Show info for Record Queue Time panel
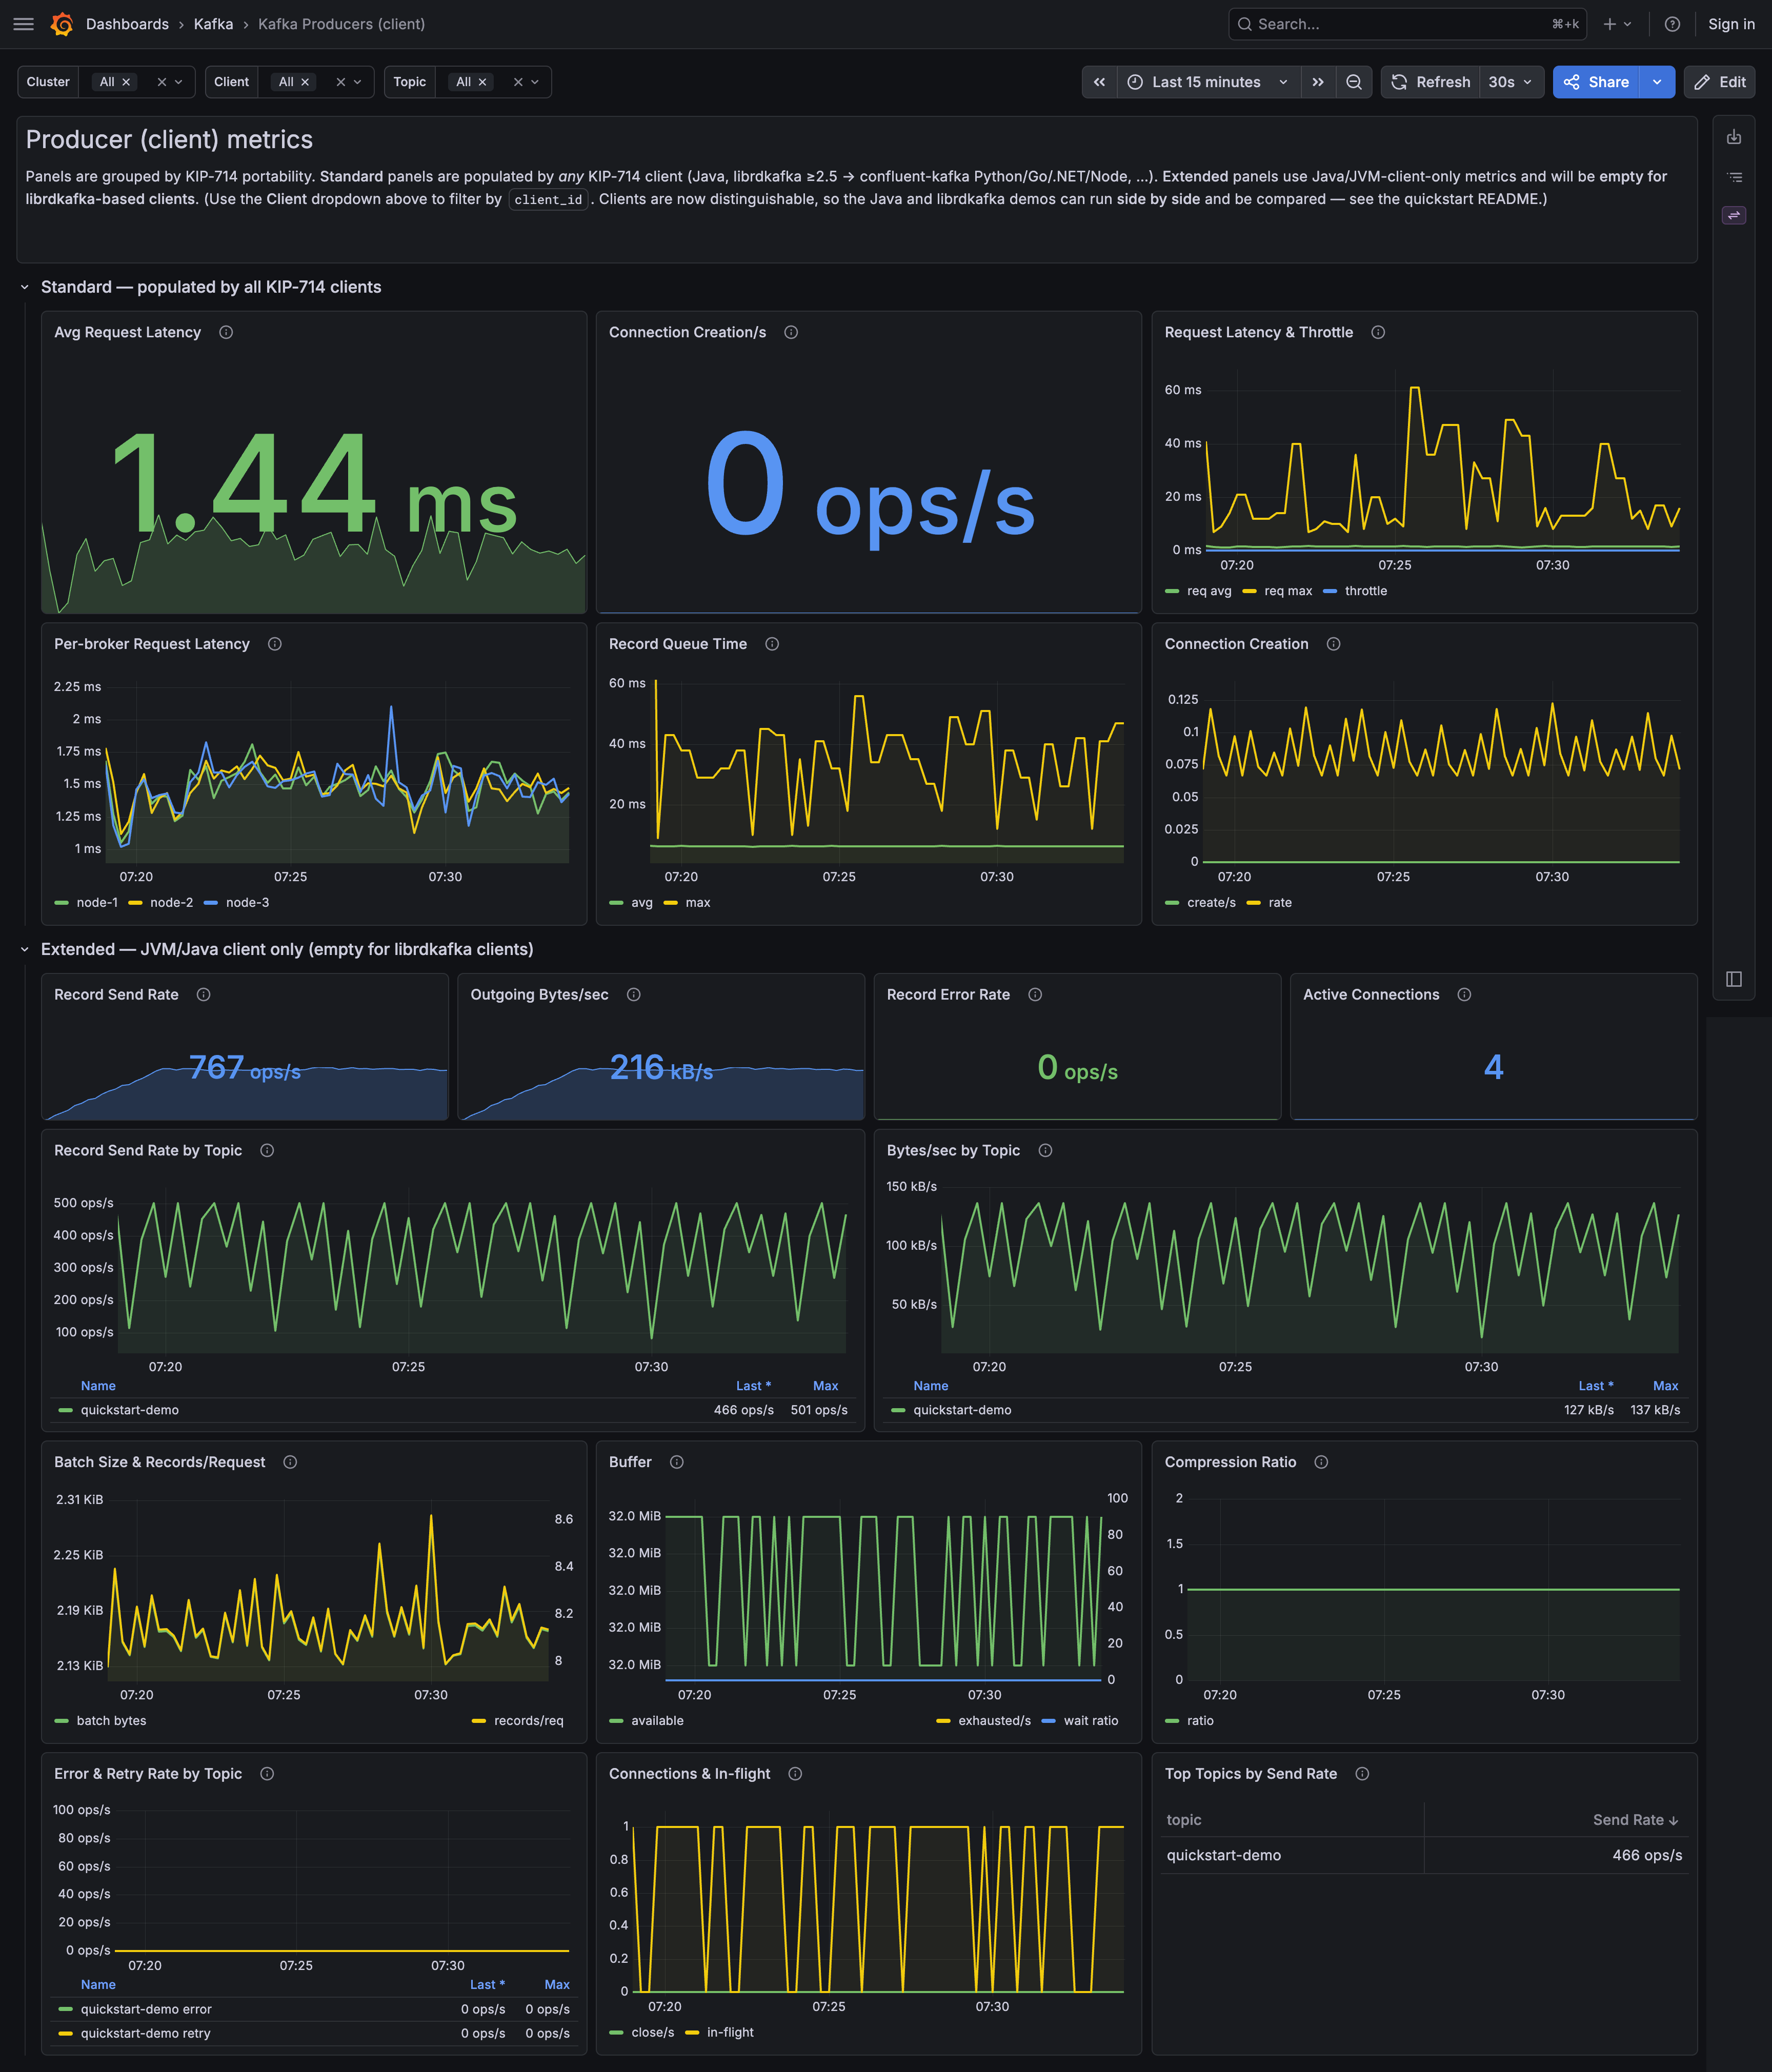Image resolution: width=1772 pixels, height=2072 pixels. pyautogui.click(x=772, y=644)
